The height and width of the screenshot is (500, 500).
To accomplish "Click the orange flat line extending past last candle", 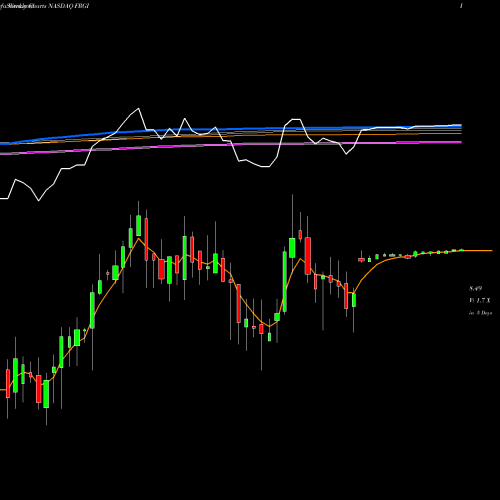I will point(477,250).
